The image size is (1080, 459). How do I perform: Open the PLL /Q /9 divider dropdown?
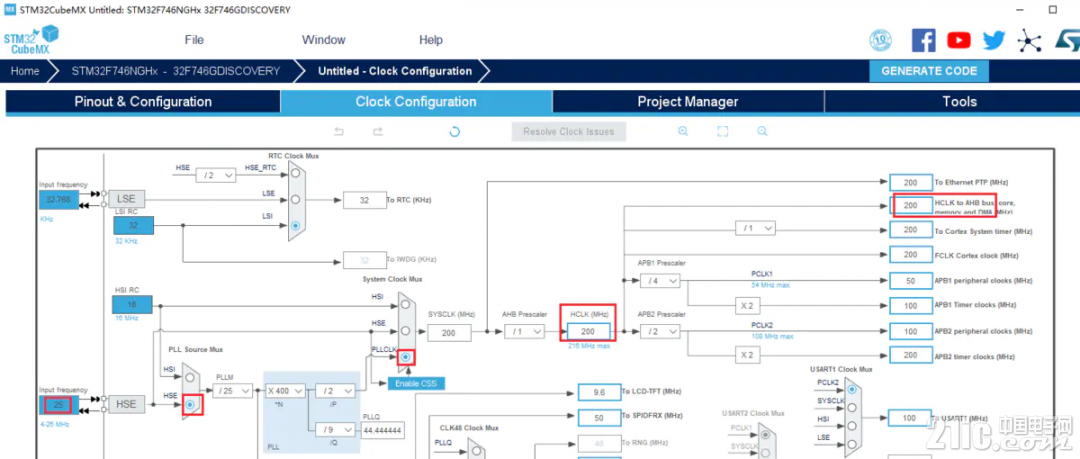pyautogui.click(x=335, y=430)
